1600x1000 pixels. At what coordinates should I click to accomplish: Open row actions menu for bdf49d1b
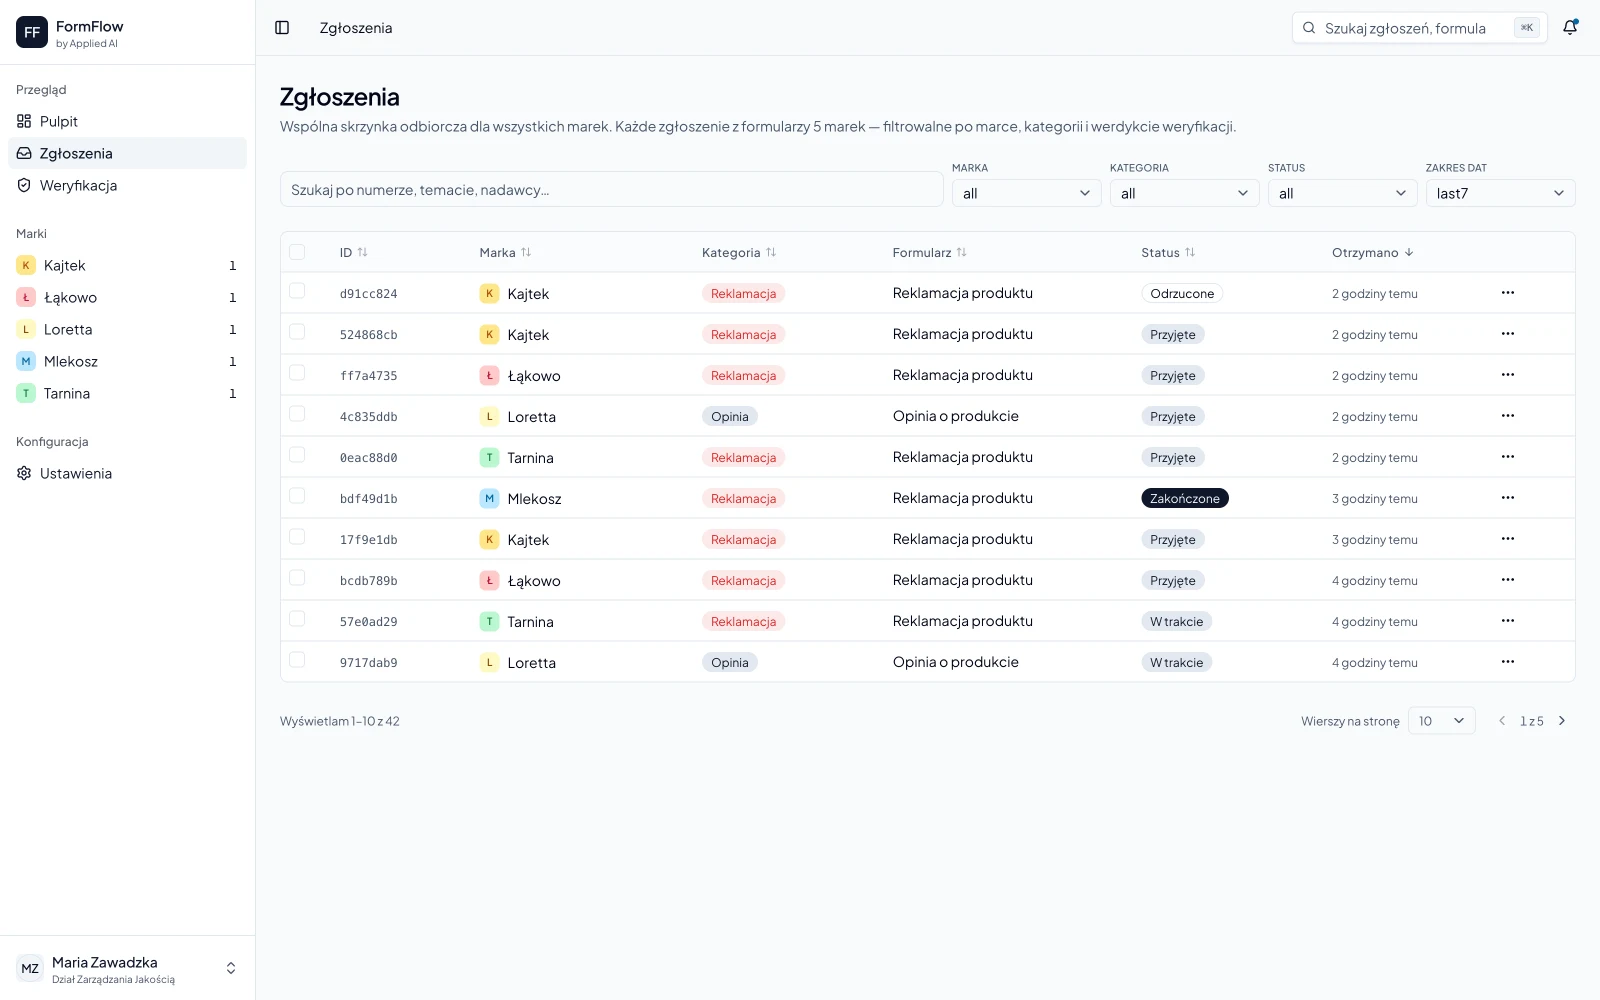click(x=1508, y=498)
